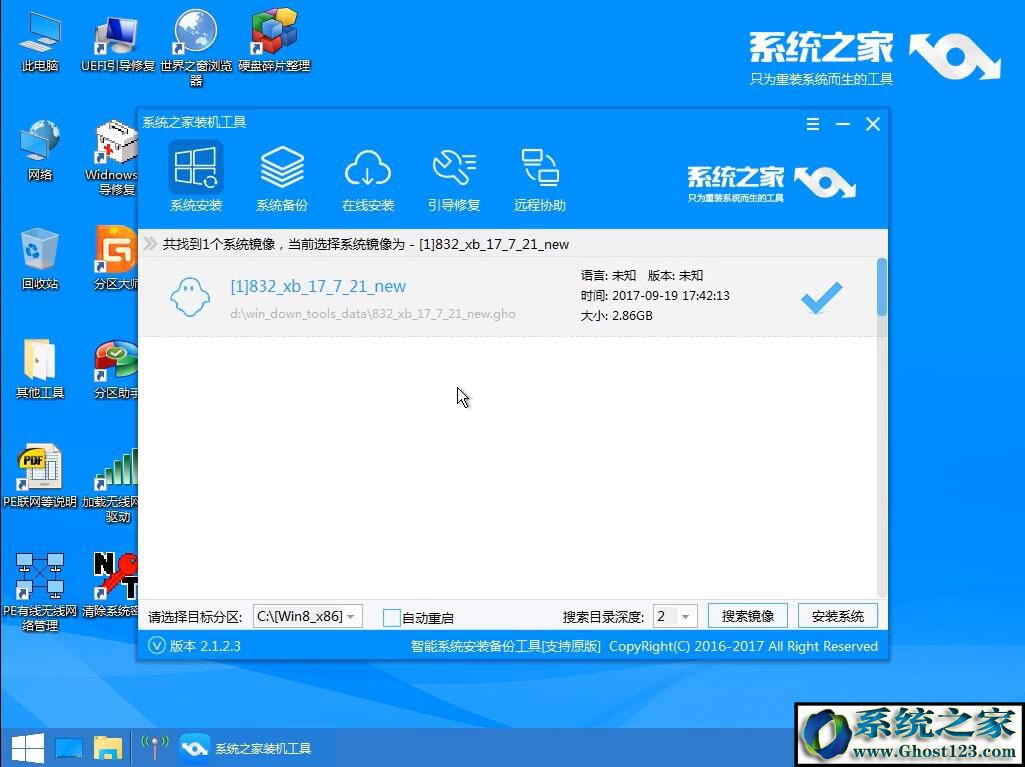1025x767 pixels.
Task: Click the image list vertical scrollbar
Action: pyautogui.click(x=882, y=427)
